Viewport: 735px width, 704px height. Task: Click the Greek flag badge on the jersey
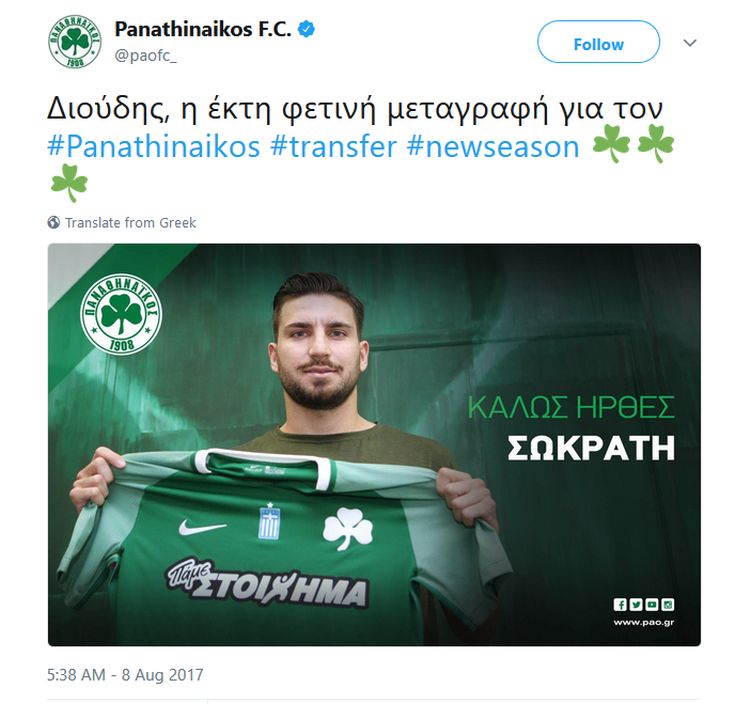click(x=269, y=521)
